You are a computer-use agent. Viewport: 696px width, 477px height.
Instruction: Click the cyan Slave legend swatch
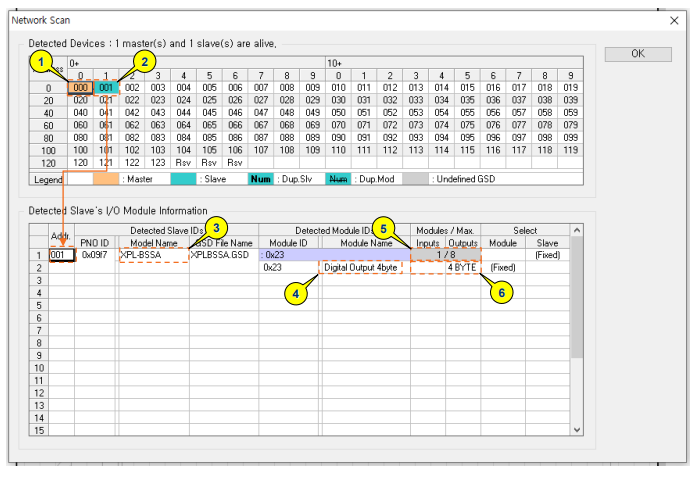point(184,179)
